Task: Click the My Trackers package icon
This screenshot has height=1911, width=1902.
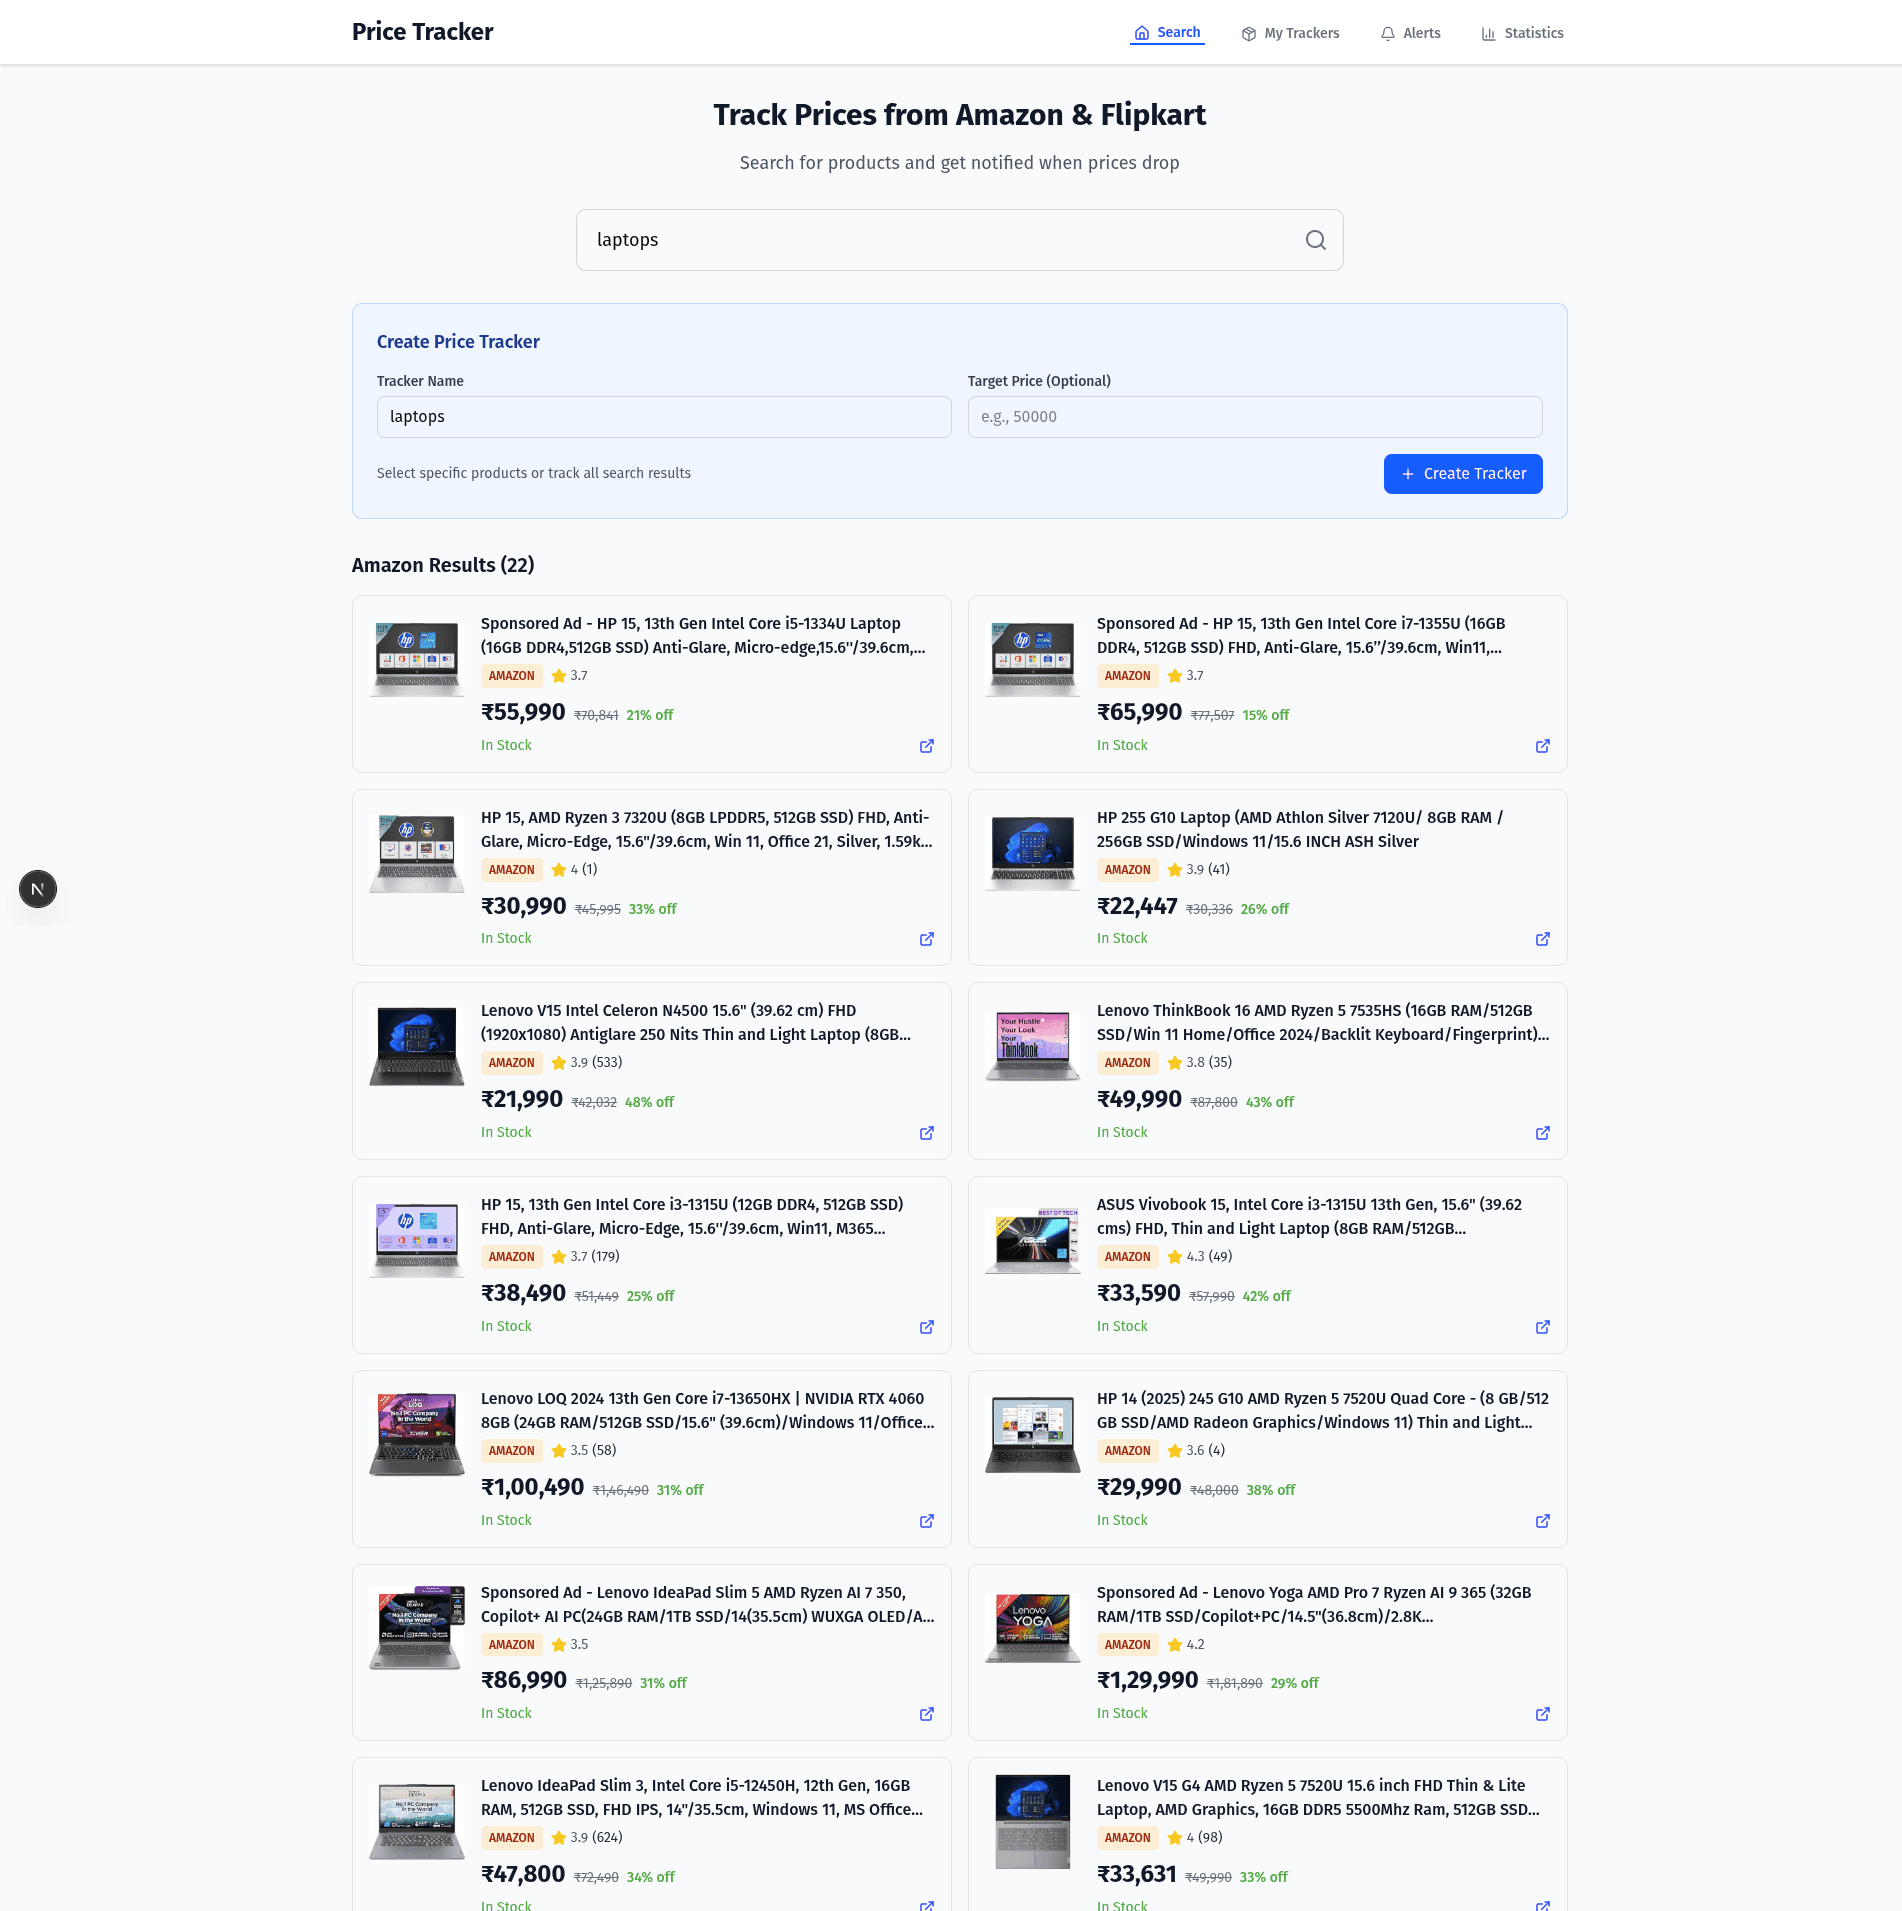Action: (x=1248, y=33)
